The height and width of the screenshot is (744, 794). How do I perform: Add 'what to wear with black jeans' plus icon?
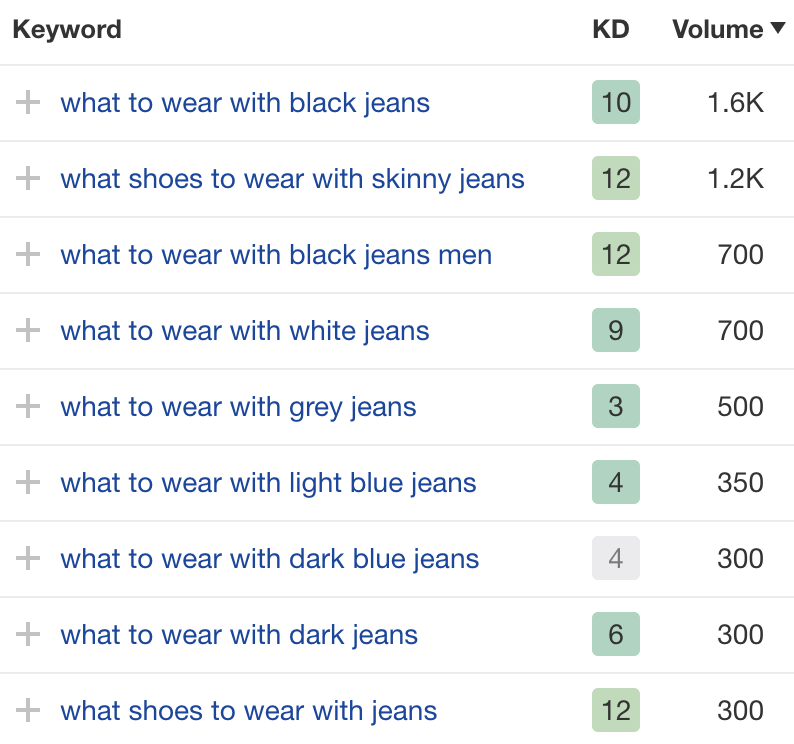[28, 102]
